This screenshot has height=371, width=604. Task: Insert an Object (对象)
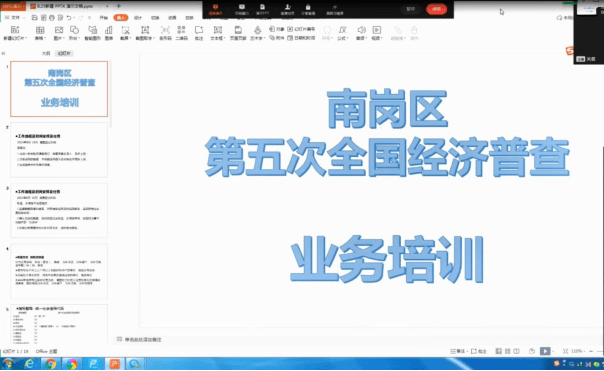[277, 29]
